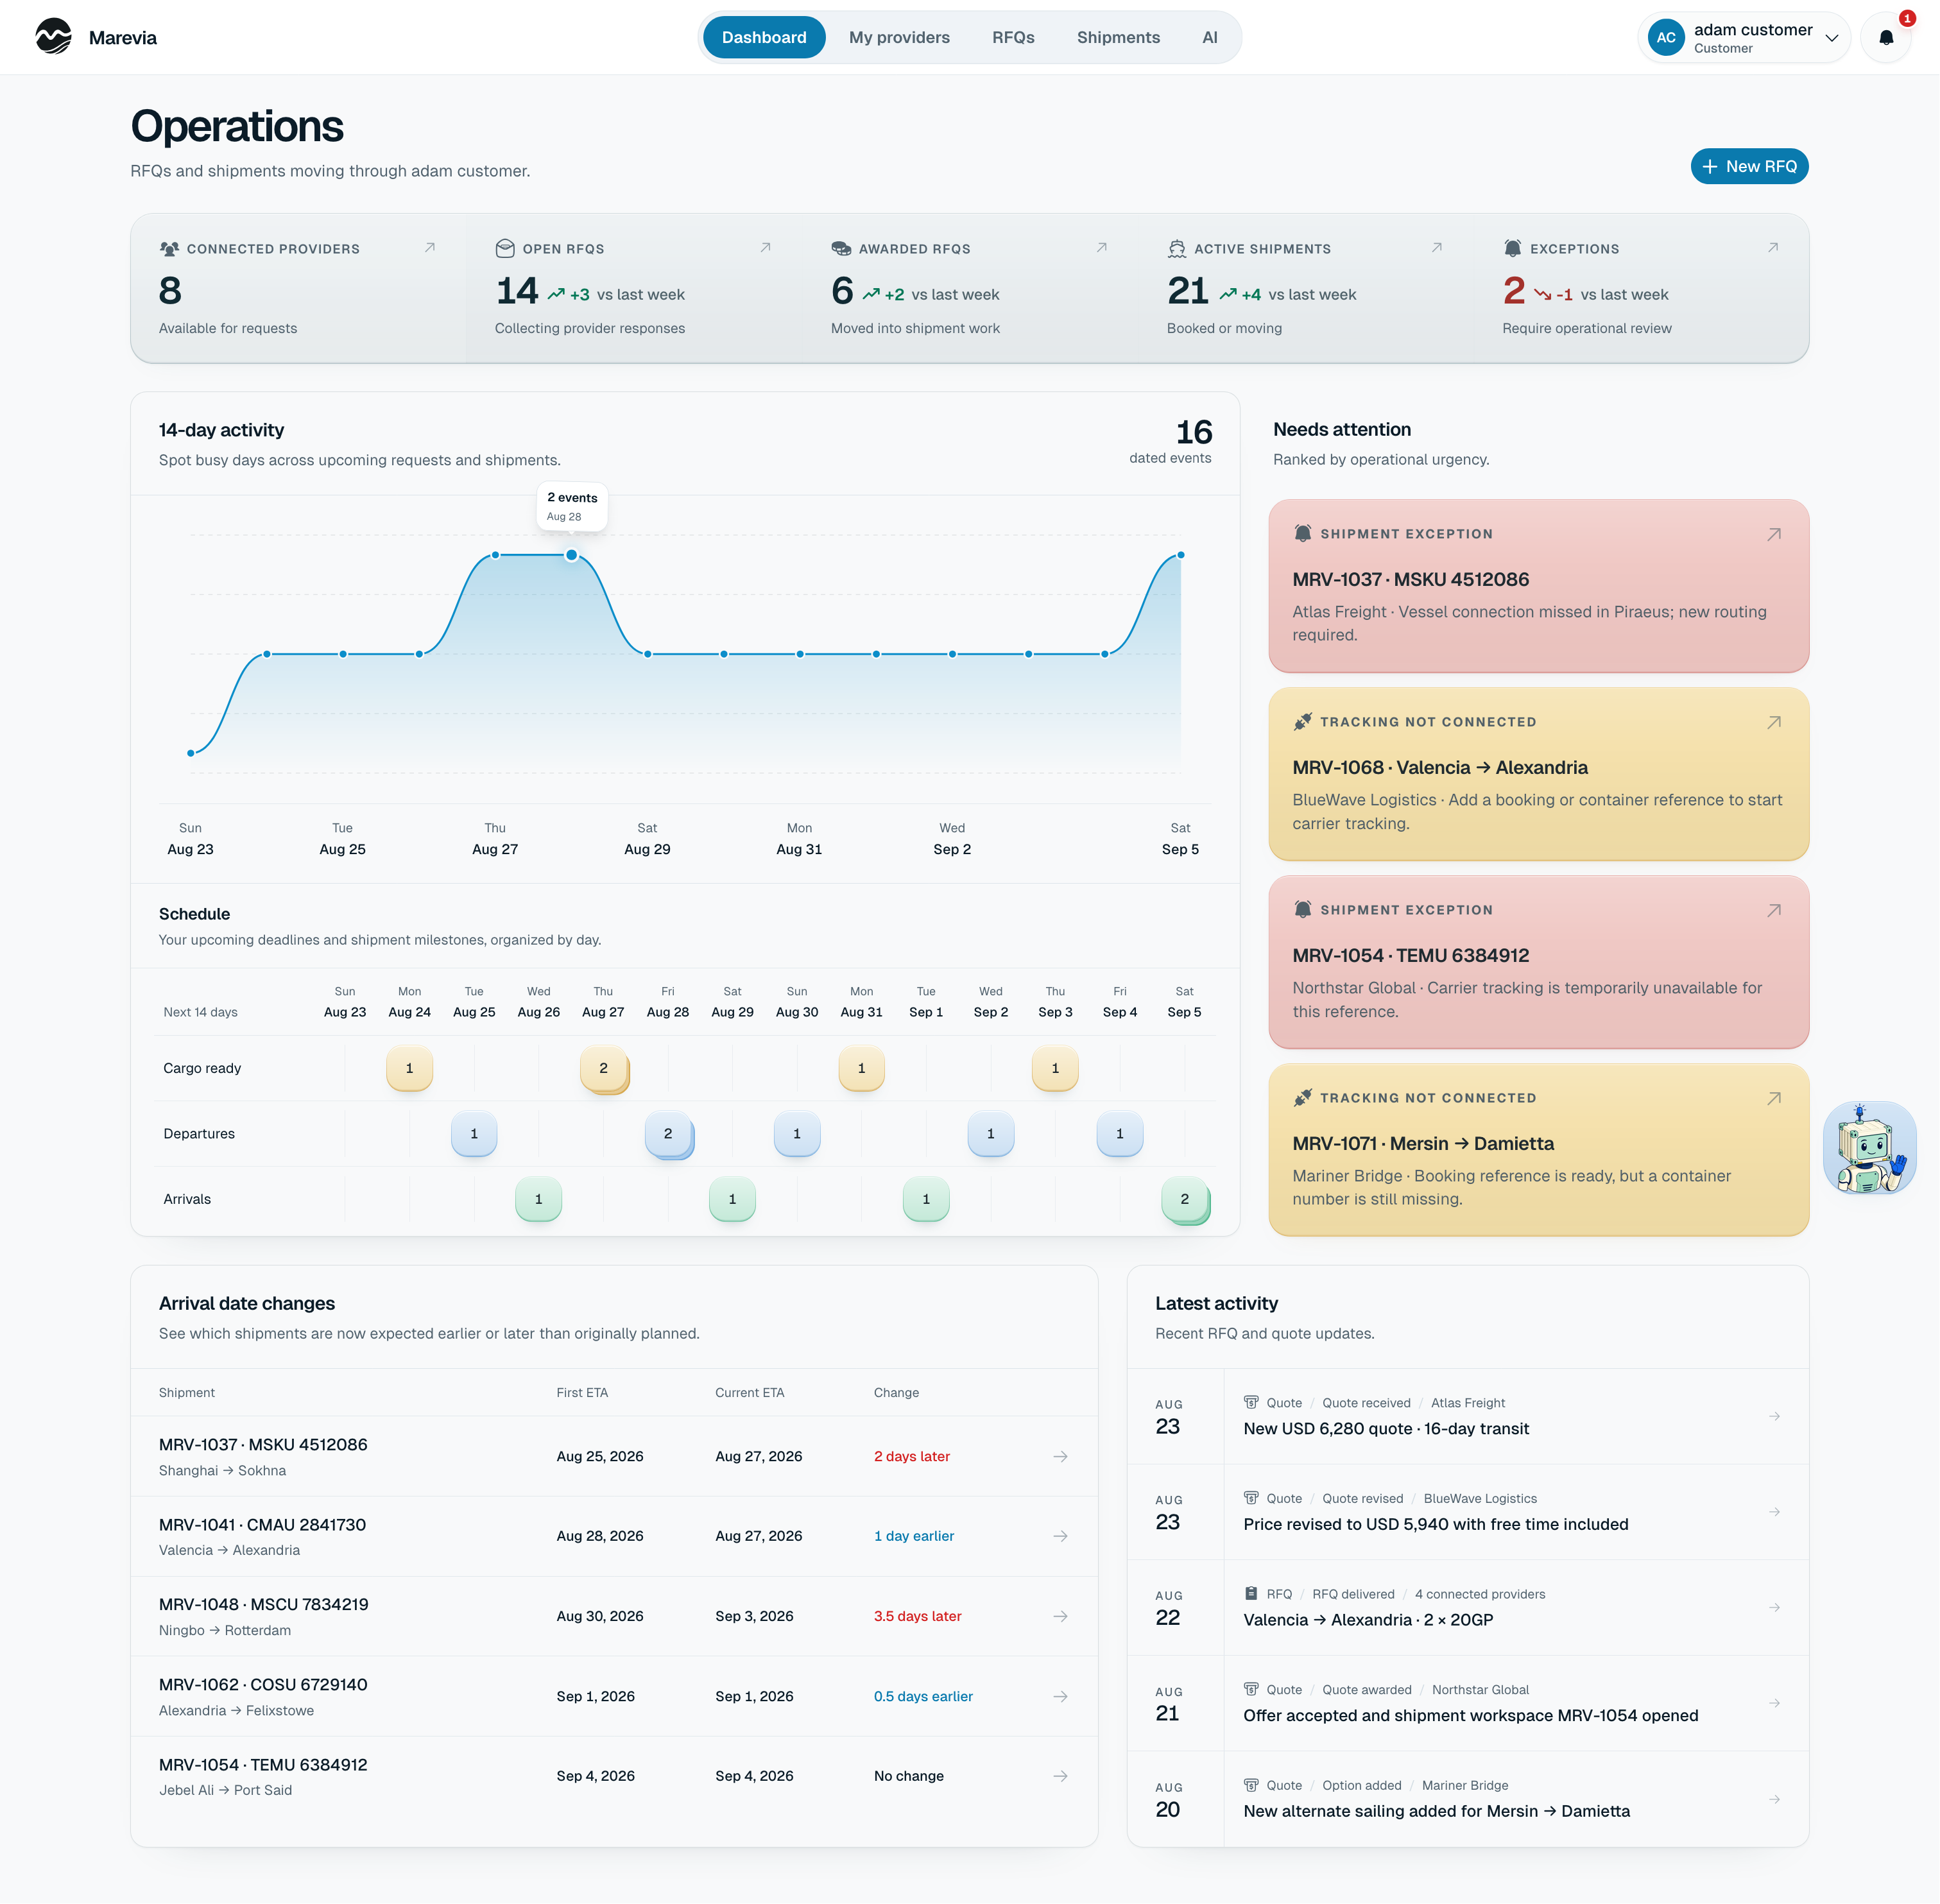Screen dimensions: 1940x1904
Task: Click arrow on MRV-1048 arrival row
Action: point(1060,1616)
